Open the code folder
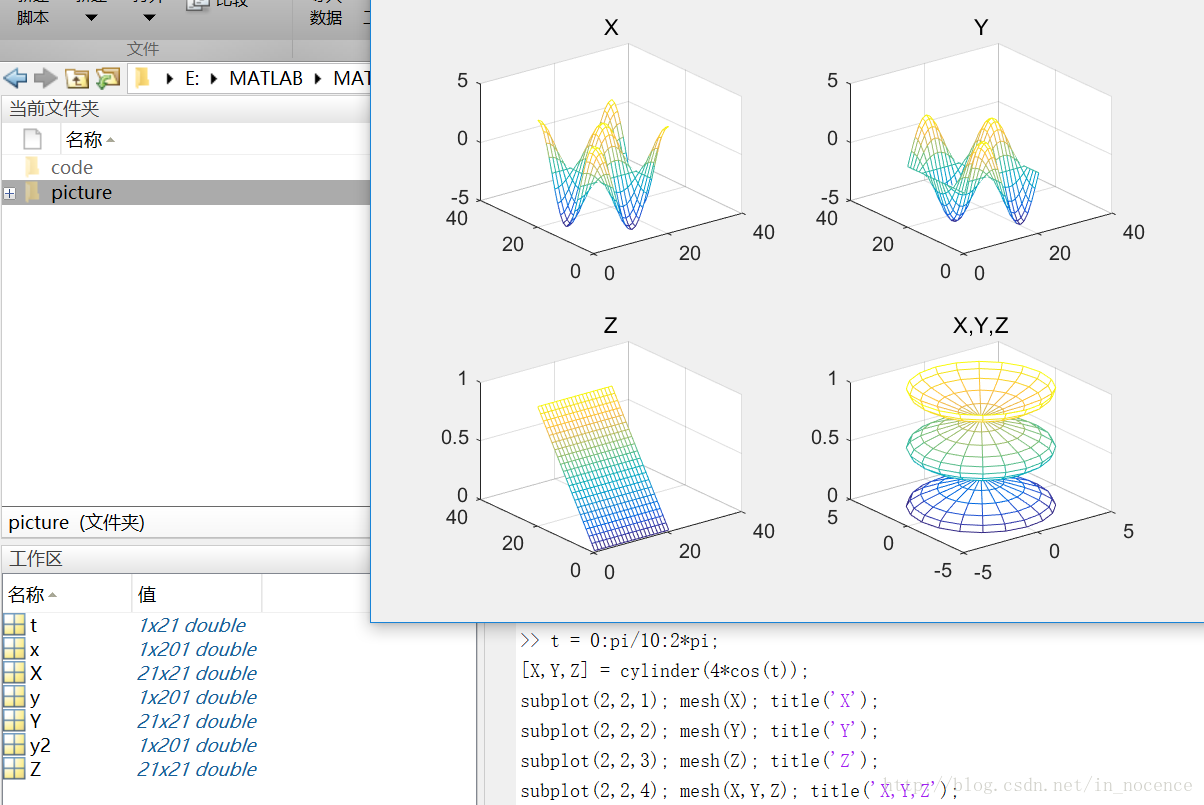The height and width of the screenshot is (805, 1204). point(71,168)
